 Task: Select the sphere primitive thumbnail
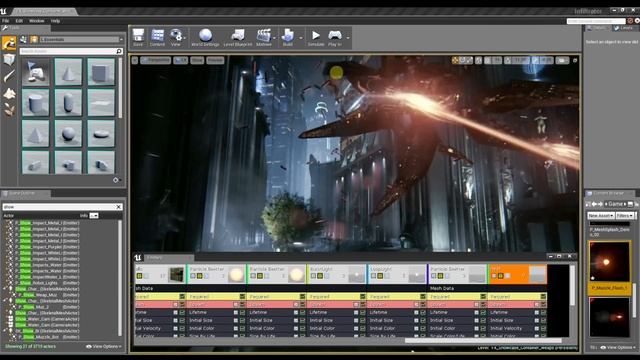tap(68, 133)
